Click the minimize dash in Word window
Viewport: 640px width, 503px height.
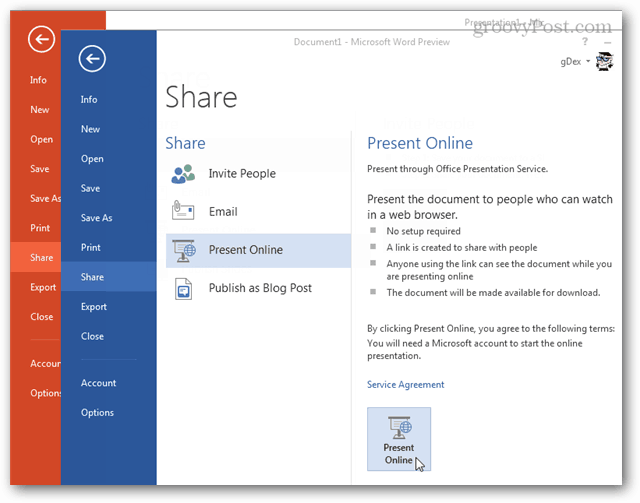pyautogui.click(x=608, y=42)
